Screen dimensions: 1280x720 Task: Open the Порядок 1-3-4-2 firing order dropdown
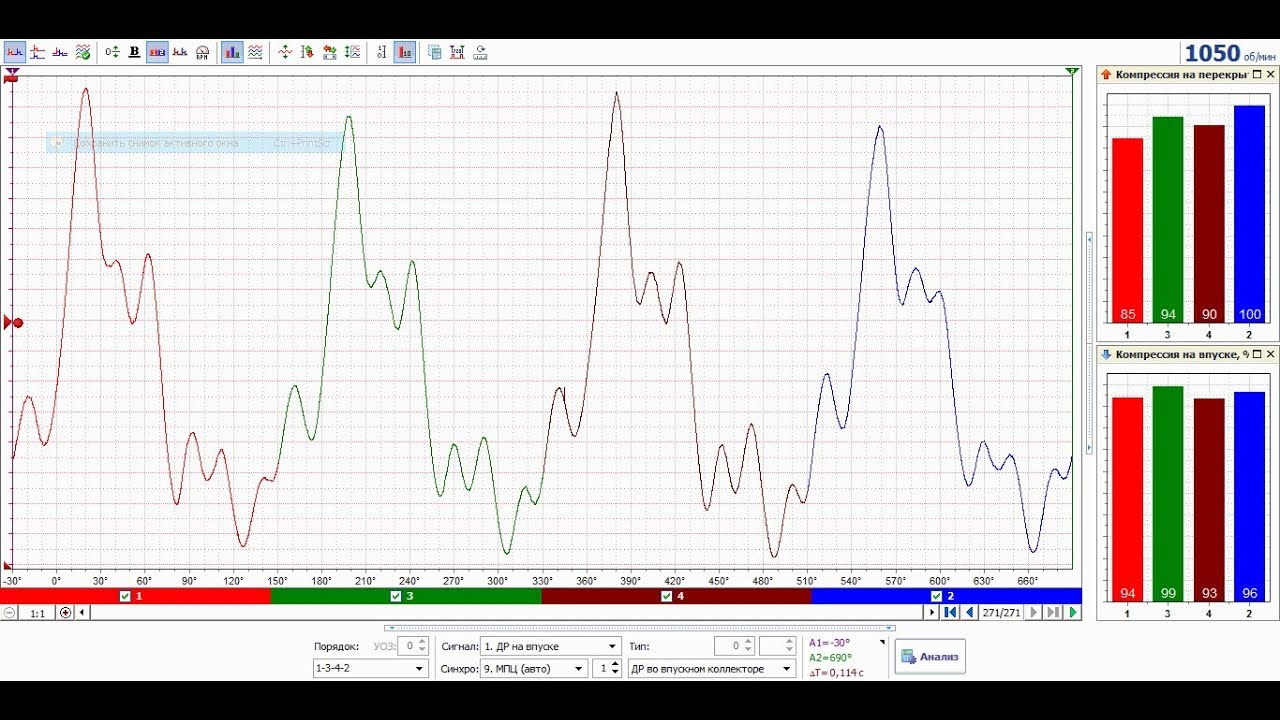(x=371, y=669)
